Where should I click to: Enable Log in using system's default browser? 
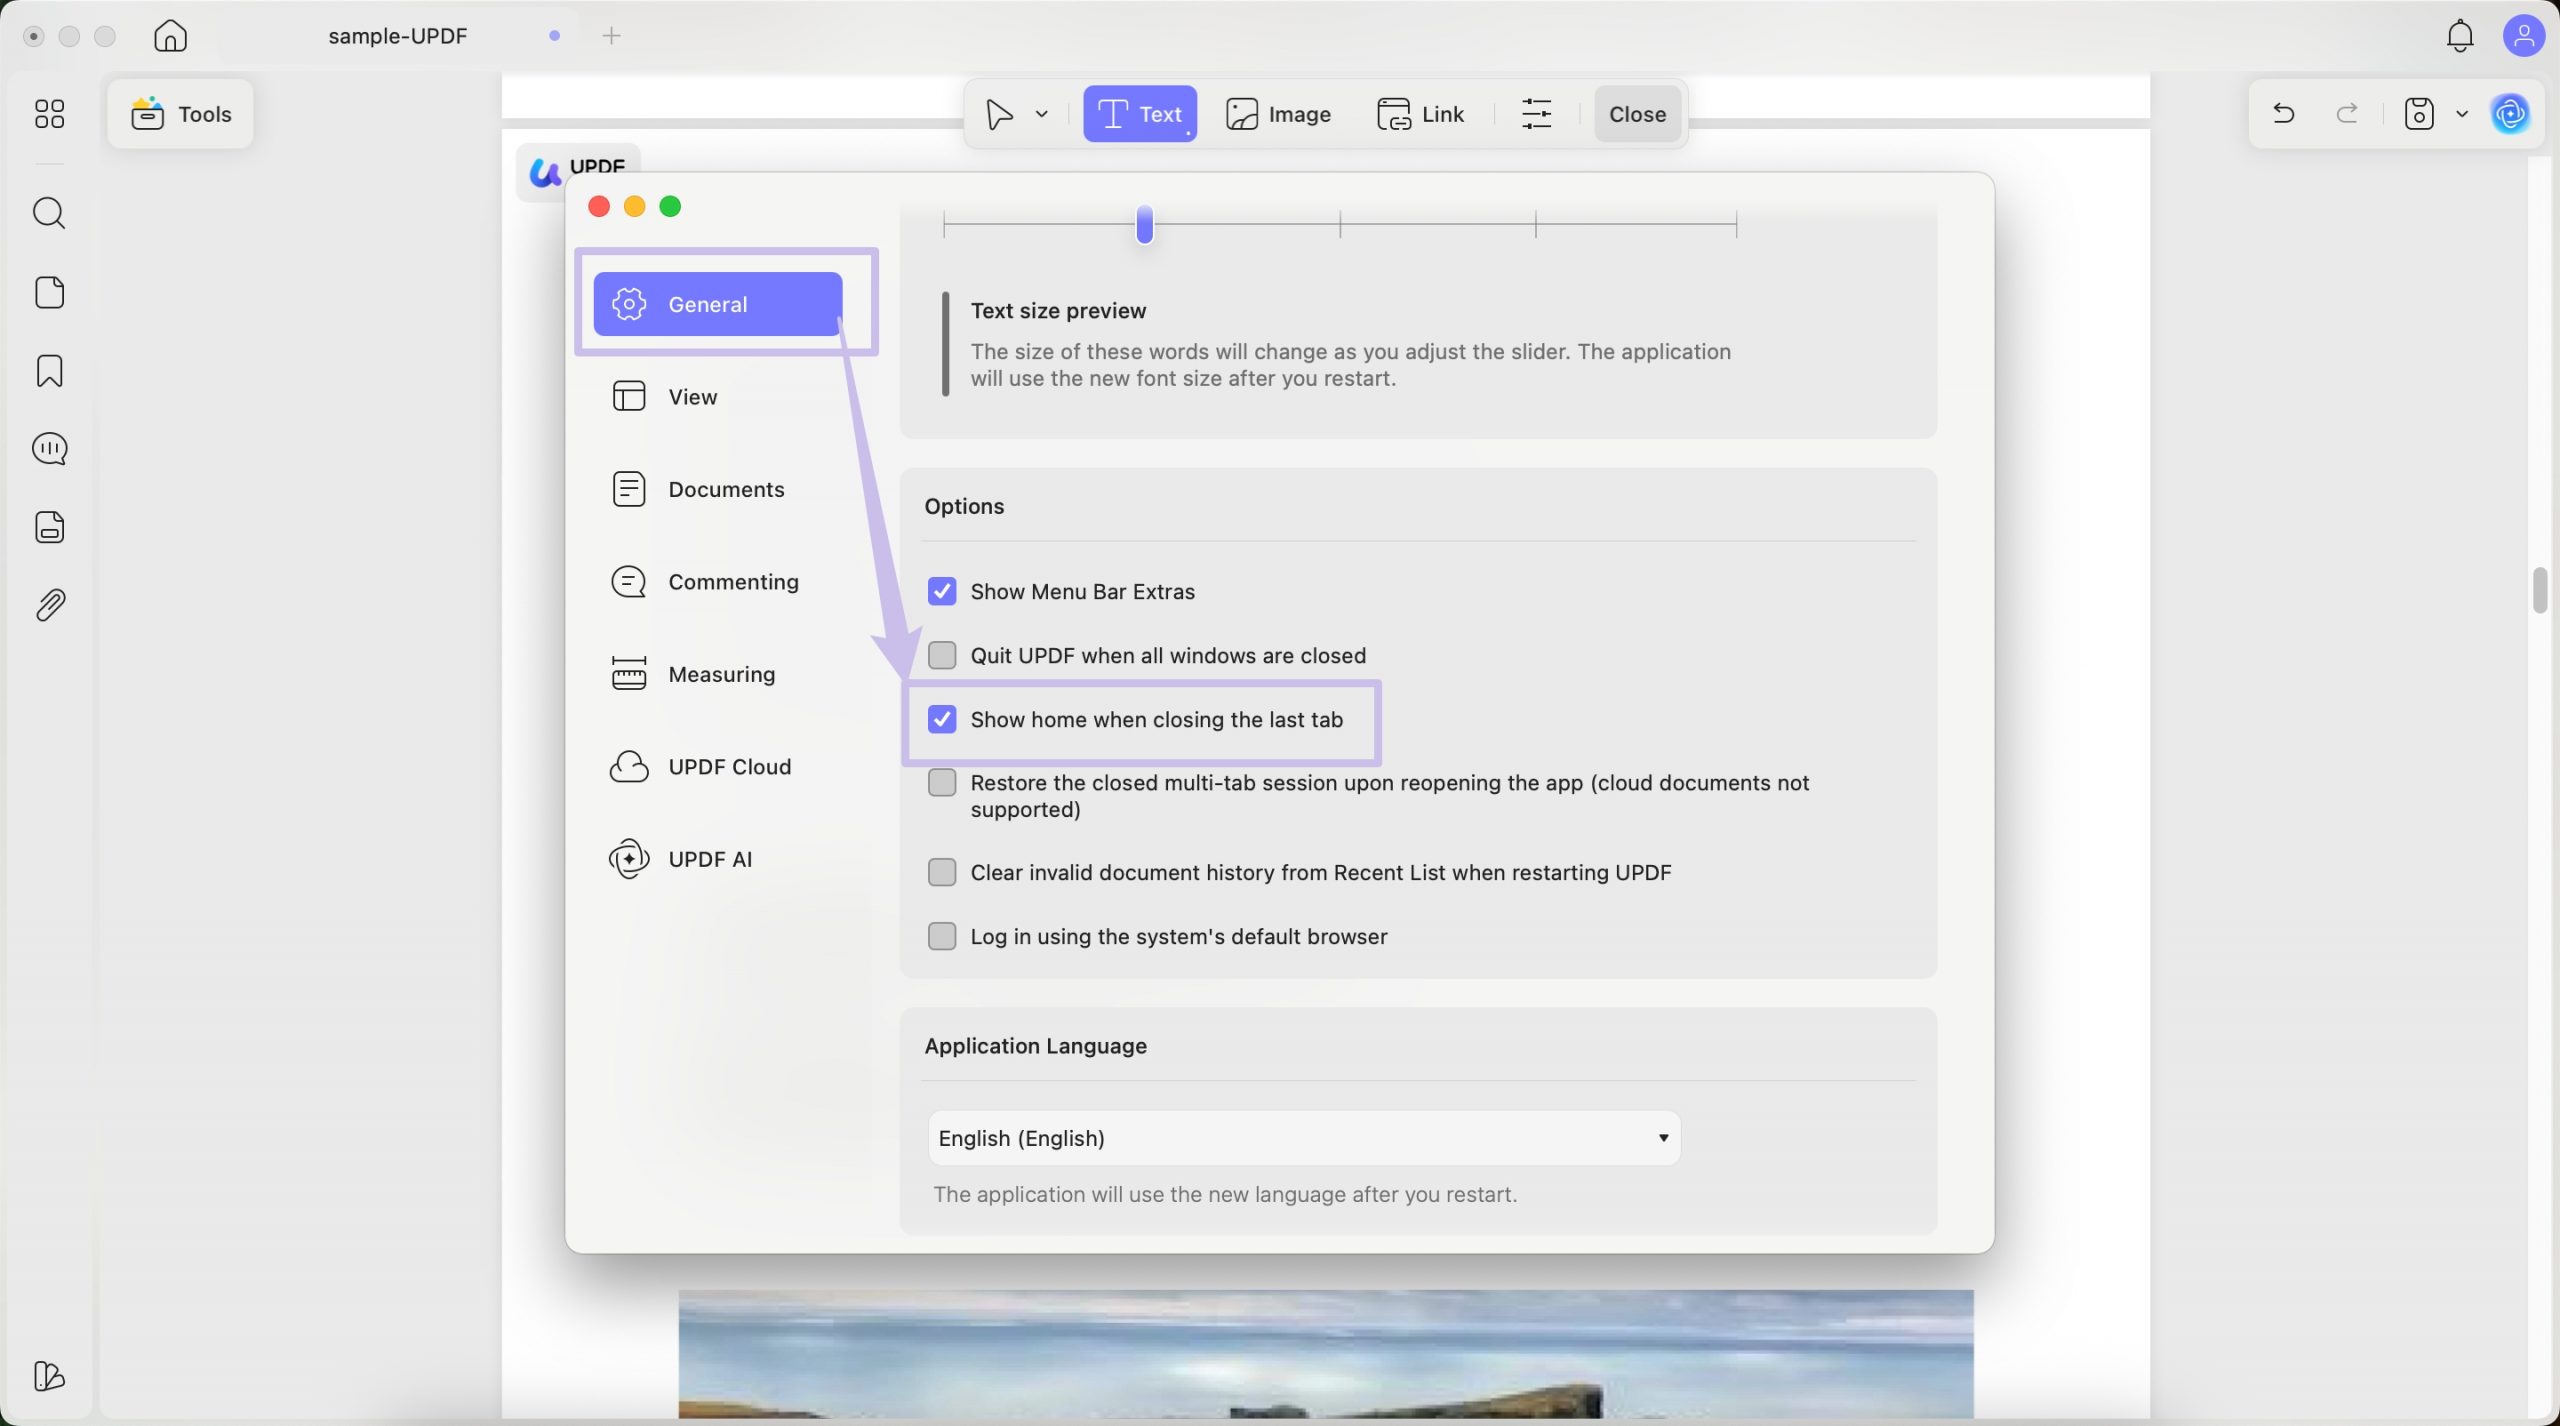pos(941,936)
